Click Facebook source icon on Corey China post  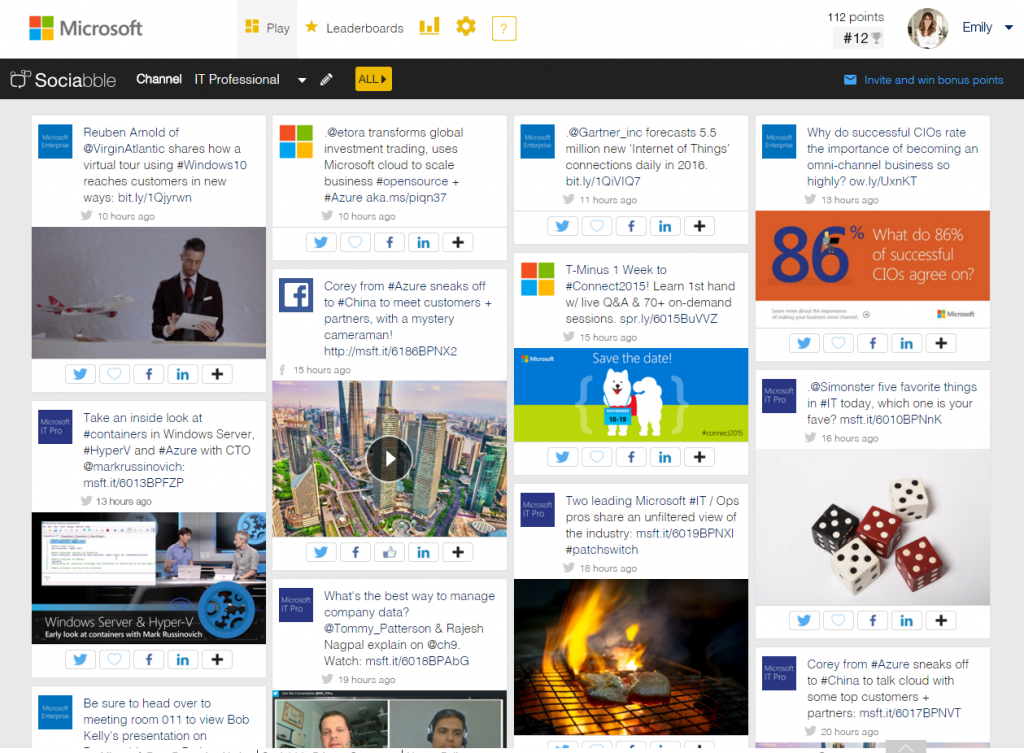[296, 295]
